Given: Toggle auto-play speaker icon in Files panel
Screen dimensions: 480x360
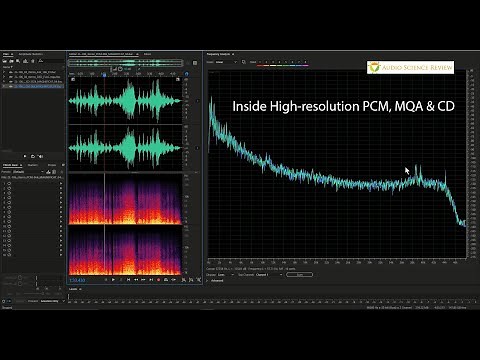Looking at the screenshot, I should pyautogui.click(x=40, y=156).
